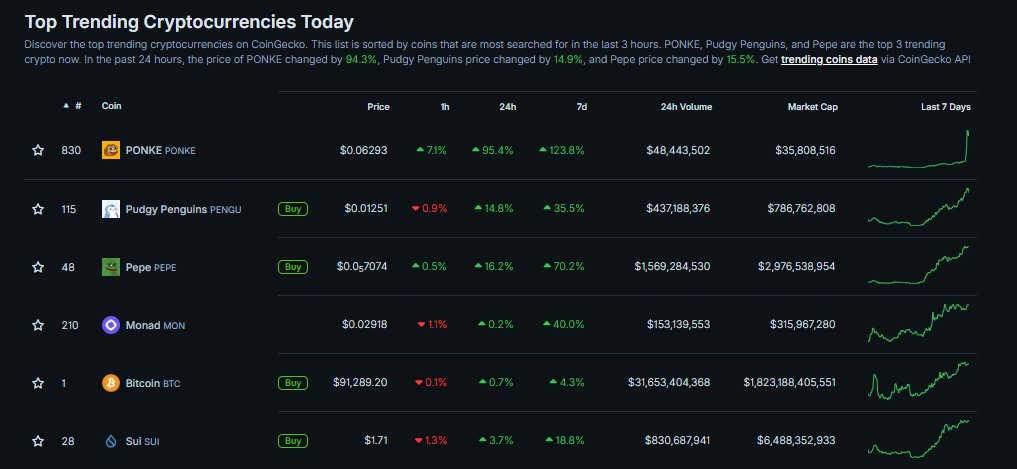Open PONKE's last 7 days sparkline chart
This screenshot has width=1017, height=469.
pos(919,150)
